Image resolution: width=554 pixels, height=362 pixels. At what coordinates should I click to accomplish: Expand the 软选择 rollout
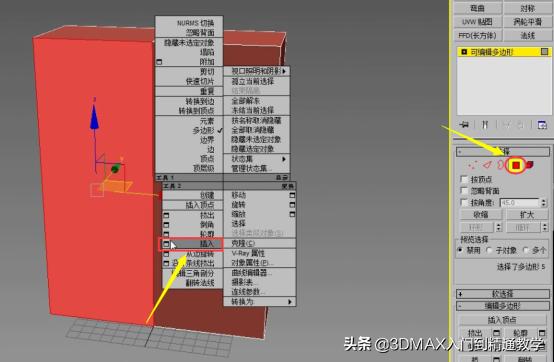point(503,293)
